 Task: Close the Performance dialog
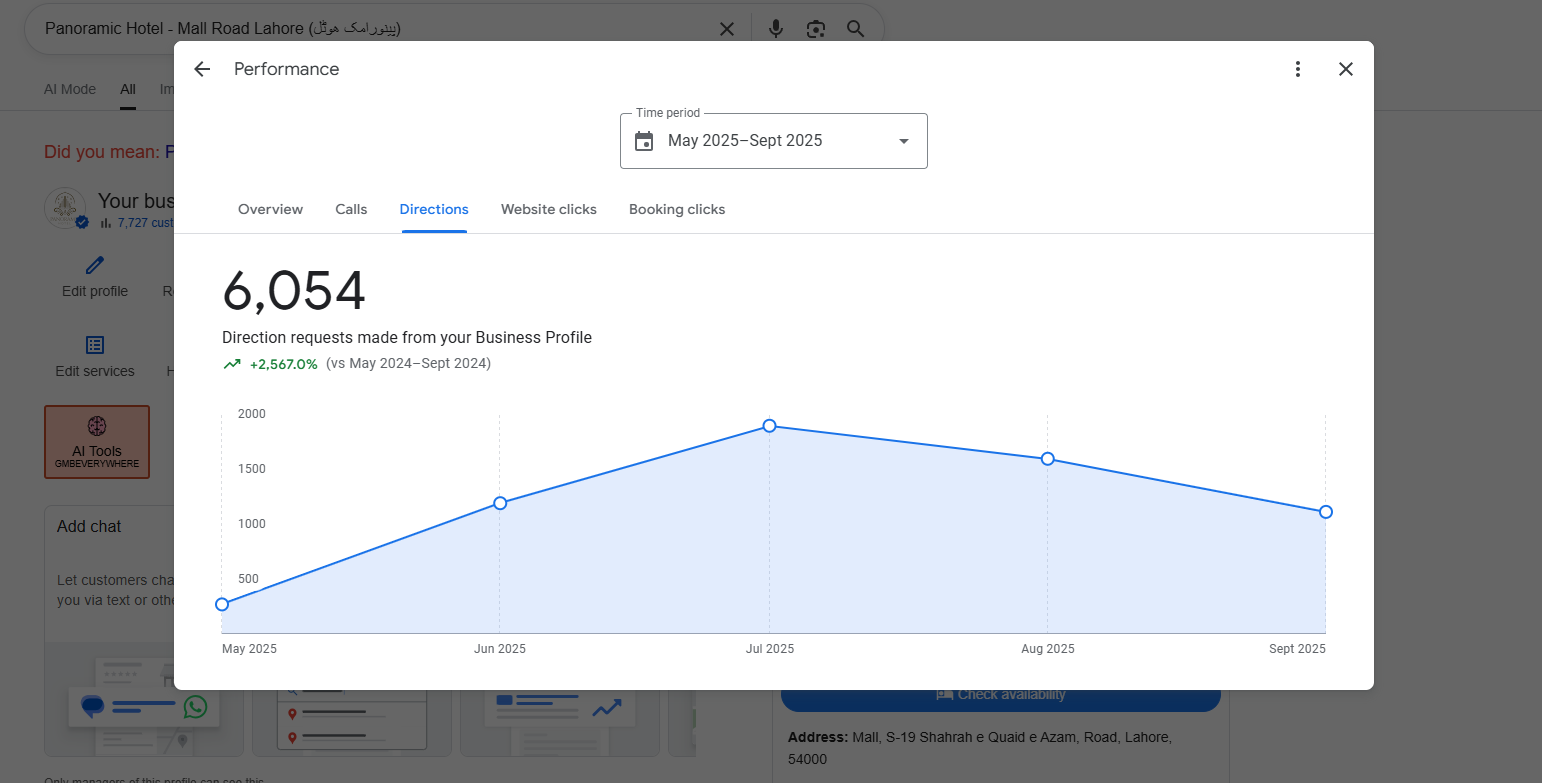tap(1346, 69)
